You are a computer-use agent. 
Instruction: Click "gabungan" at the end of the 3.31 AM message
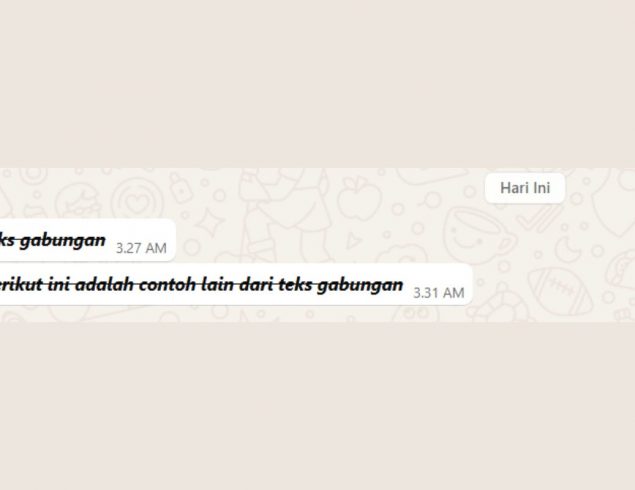[360, 285]
